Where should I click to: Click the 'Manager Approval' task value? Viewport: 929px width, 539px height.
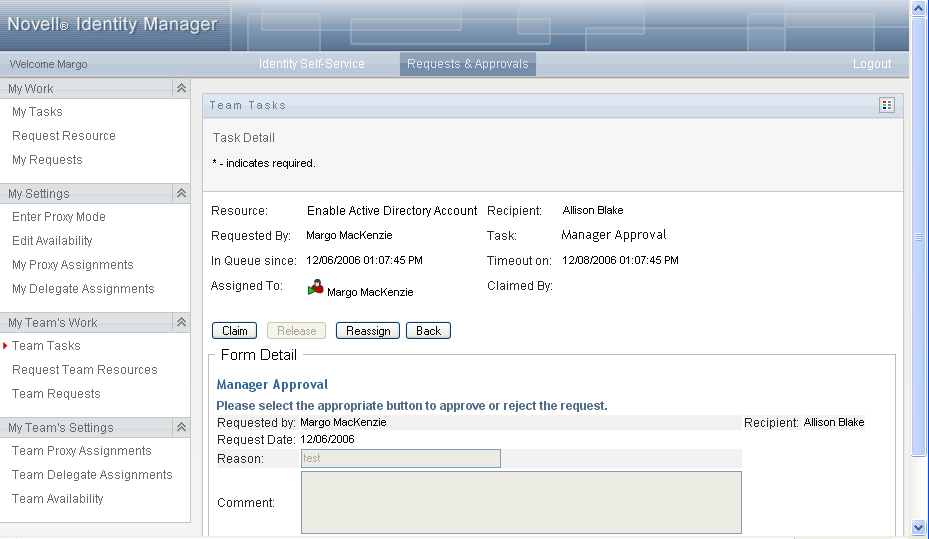point(614,235)
